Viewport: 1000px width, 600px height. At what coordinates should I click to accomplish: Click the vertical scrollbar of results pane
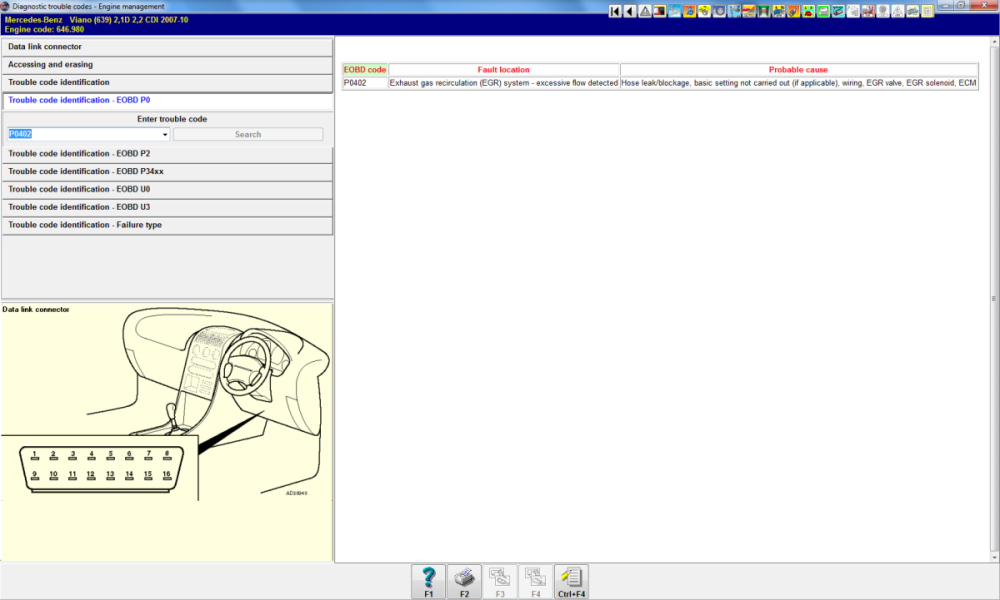pos(994,299)
